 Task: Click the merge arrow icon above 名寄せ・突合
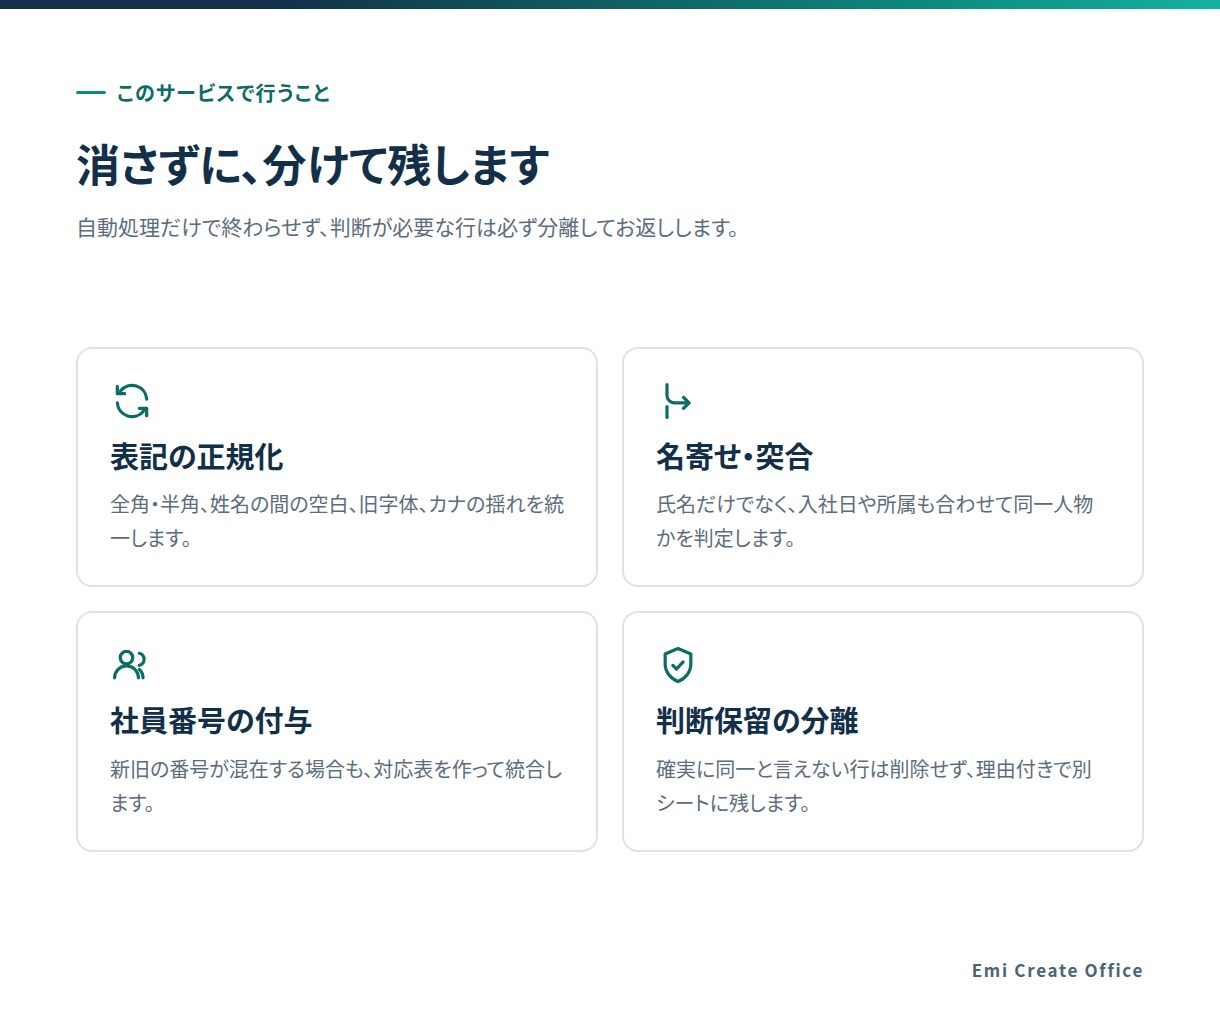677,401
